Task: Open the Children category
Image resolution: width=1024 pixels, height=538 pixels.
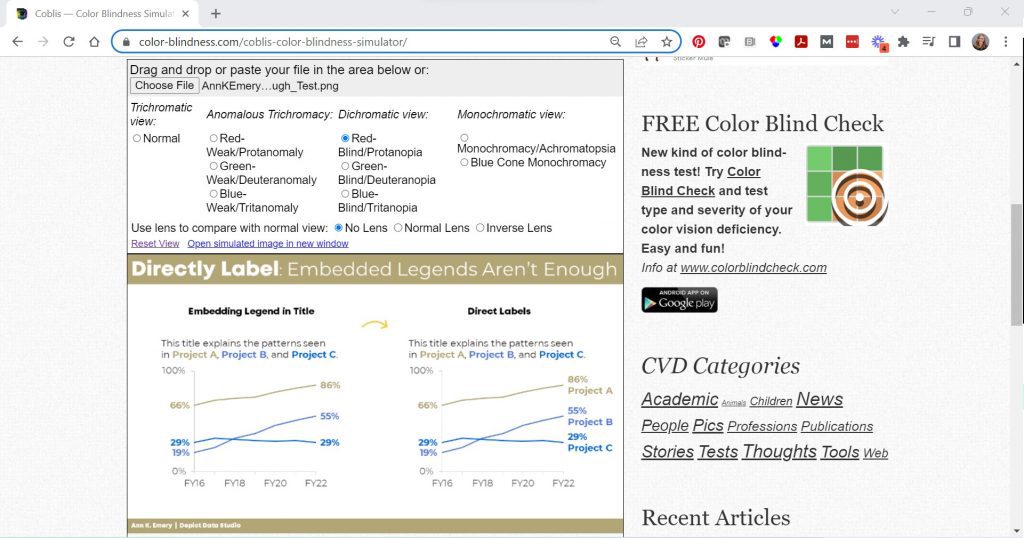Action: (x=771, y=402)
